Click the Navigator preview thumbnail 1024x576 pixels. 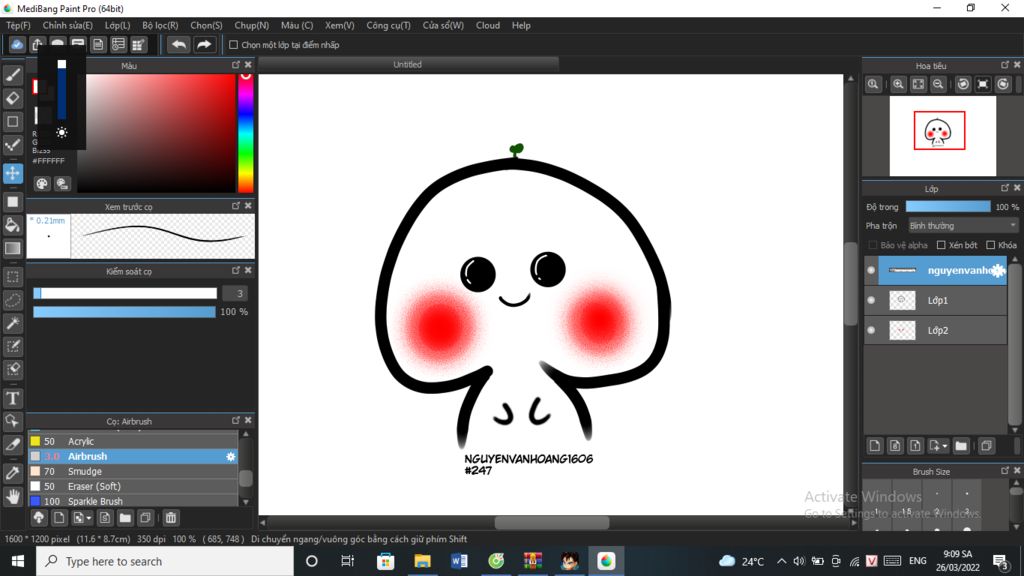[942, 136]
